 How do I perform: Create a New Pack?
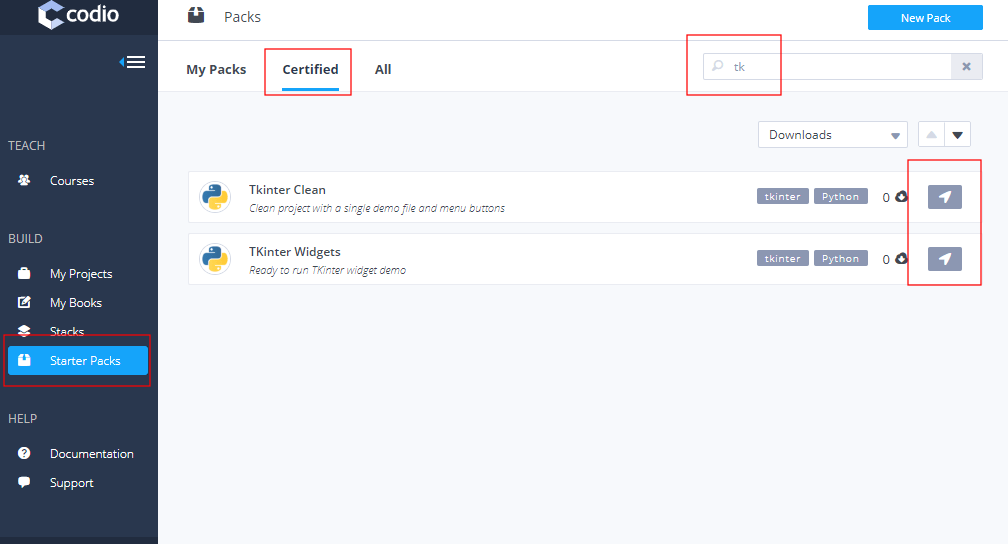tap(925, 18)
